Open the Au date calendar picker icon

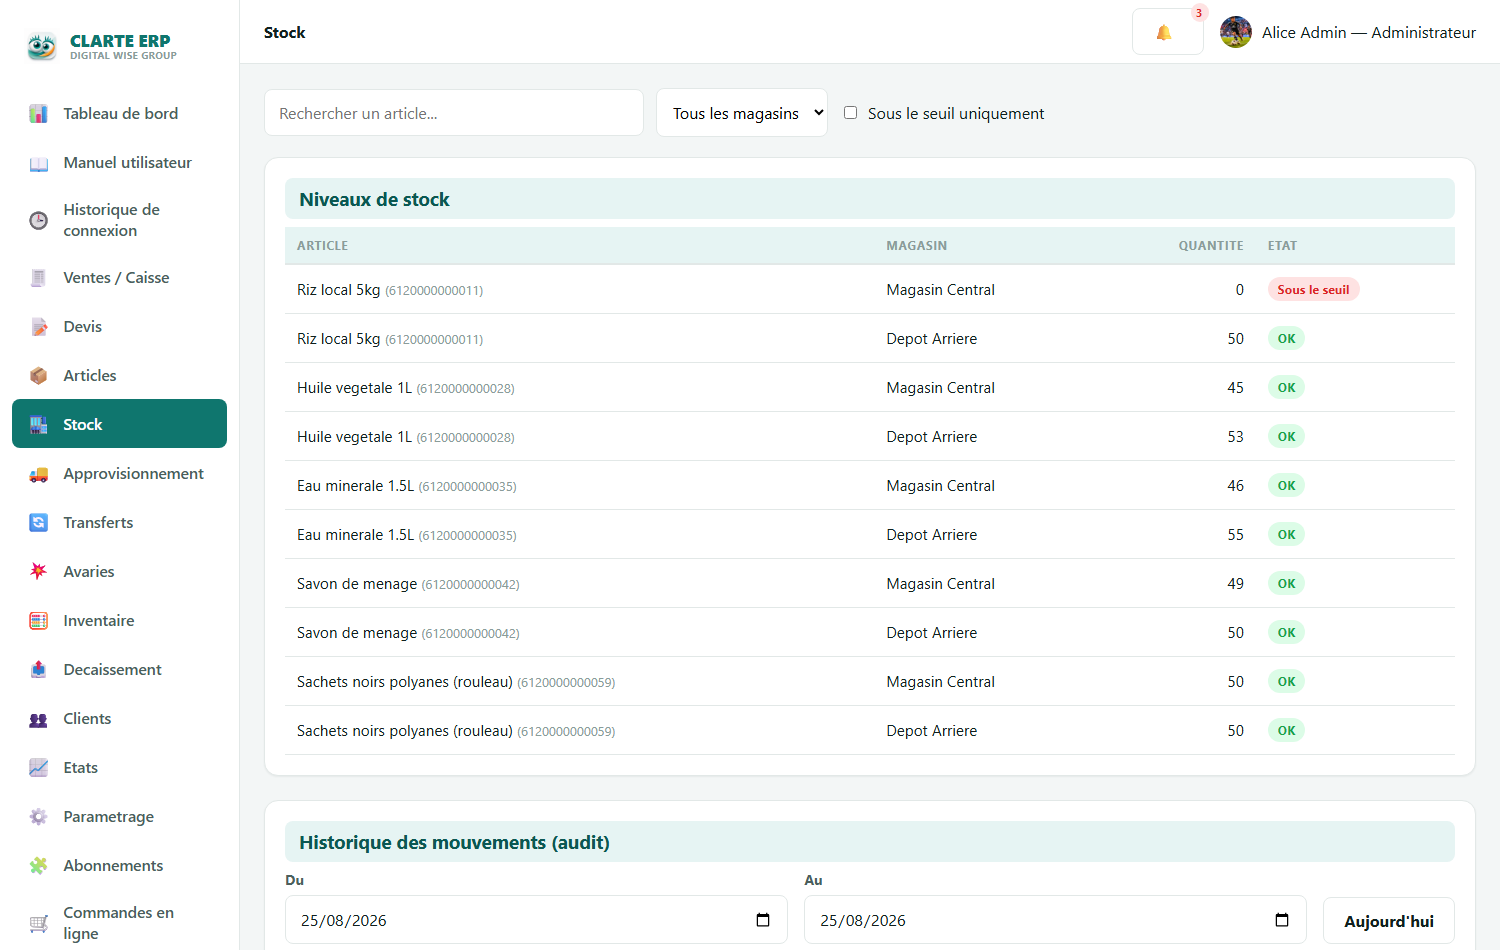tap(1282, 920)
